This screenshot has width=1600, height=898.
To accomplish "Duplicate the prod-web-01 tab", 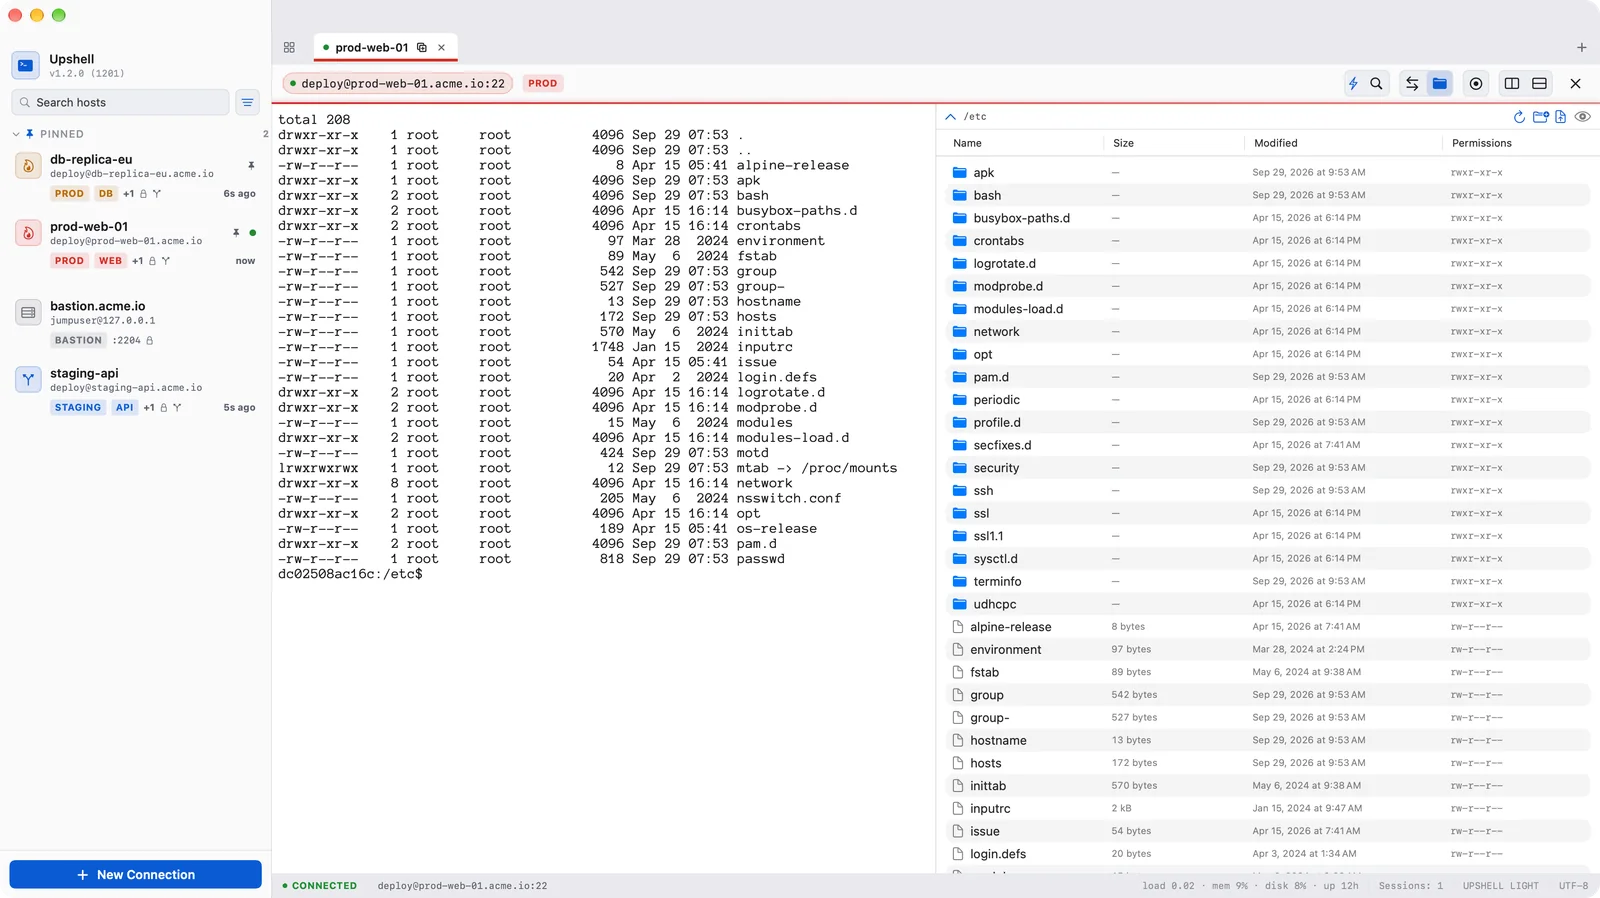I will coord(422,47).
